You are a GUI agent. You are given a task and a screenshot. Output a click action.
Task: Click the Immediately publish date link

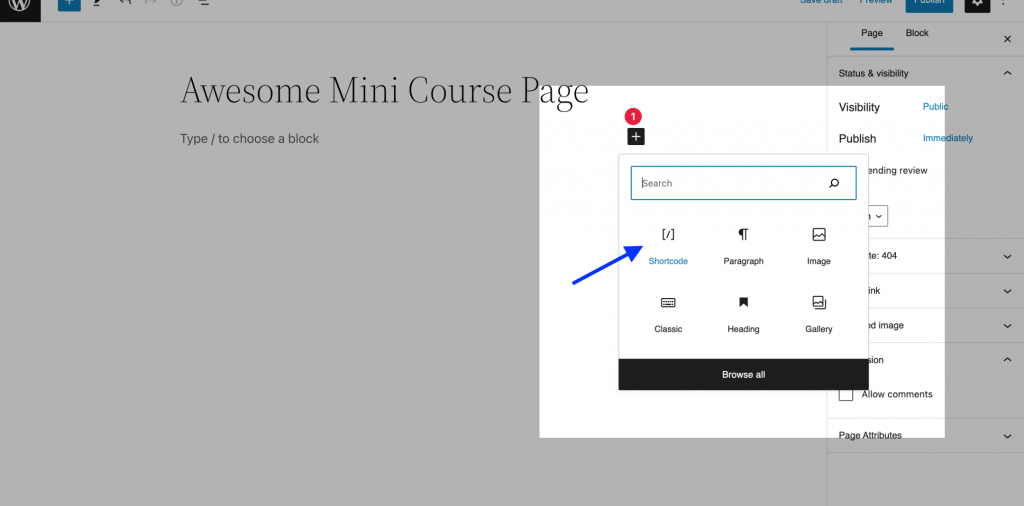[x=947, y=138]
